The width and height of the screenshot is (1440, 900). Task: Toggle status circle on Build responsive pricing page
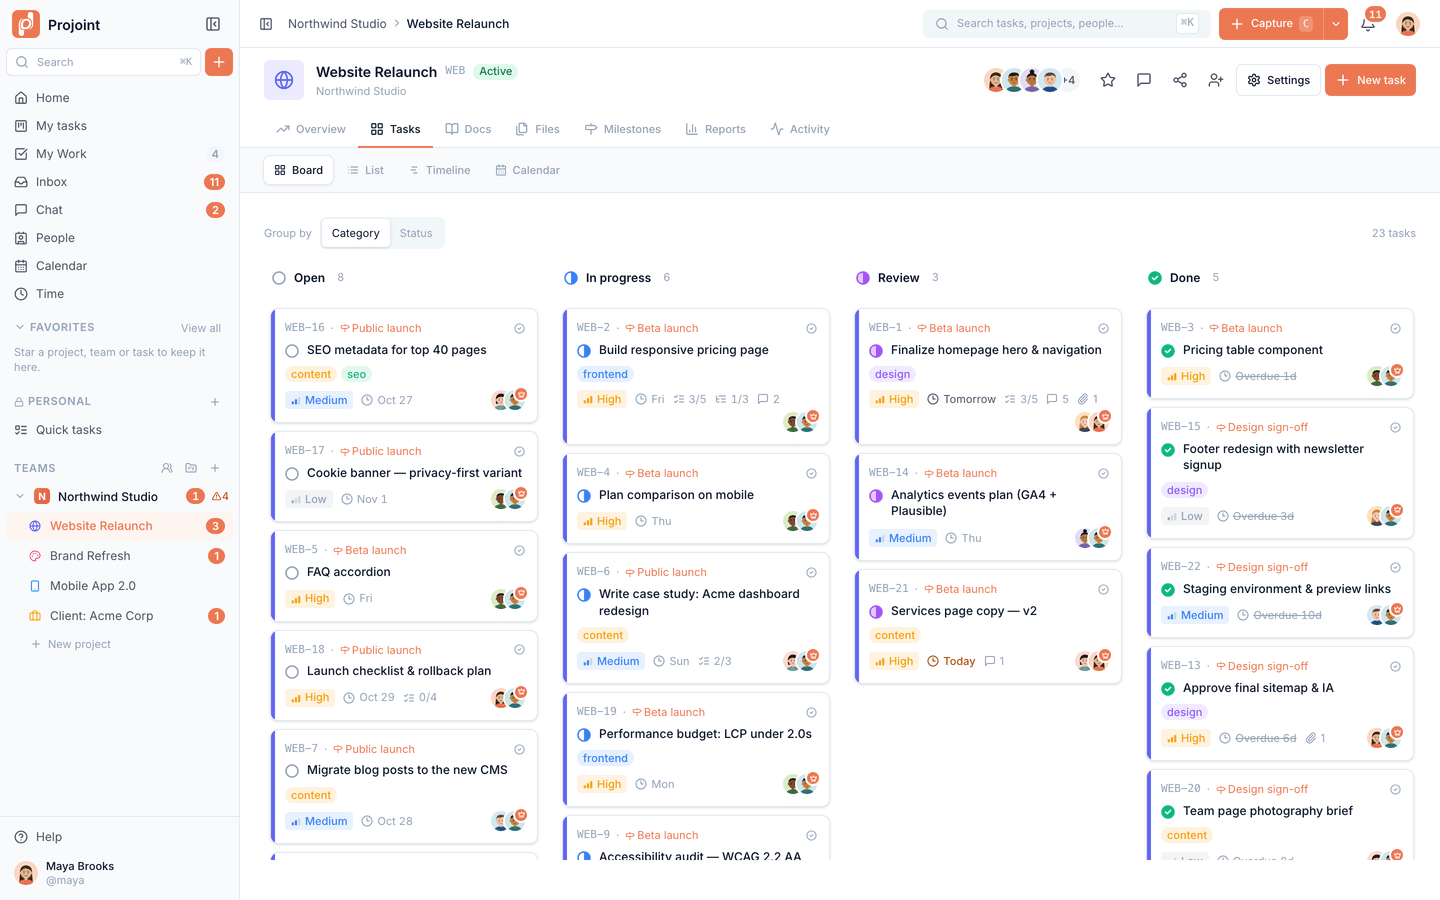tap(584, 351)
